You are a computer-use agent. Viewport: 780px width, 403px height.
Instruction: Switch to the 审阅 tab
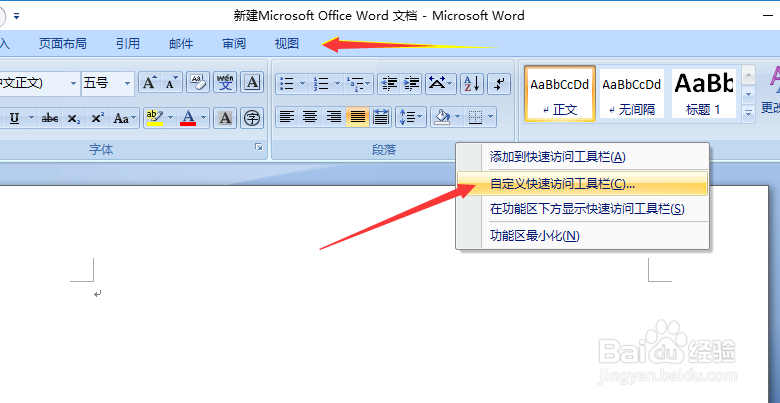click(234, 44)
